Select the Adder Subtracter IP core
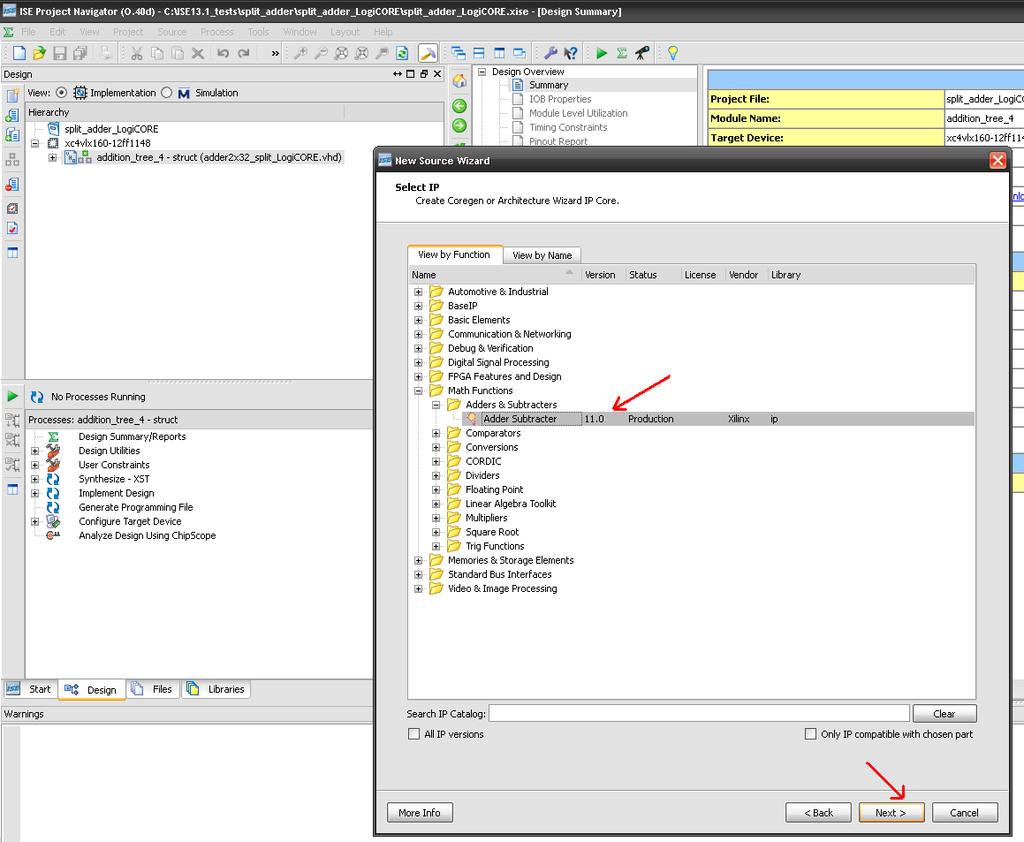 coord(520,419)
